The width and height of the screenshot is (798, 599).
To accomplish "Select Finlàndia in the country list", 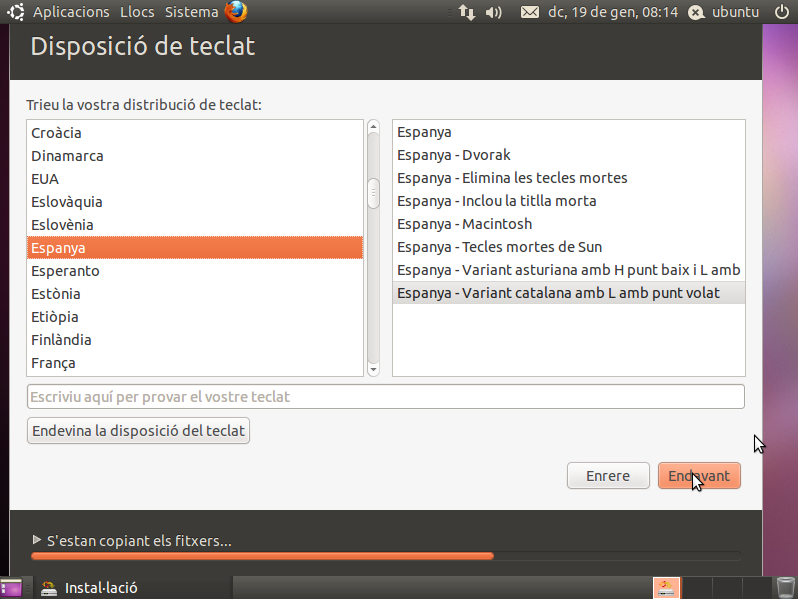I will pos(195,339).
